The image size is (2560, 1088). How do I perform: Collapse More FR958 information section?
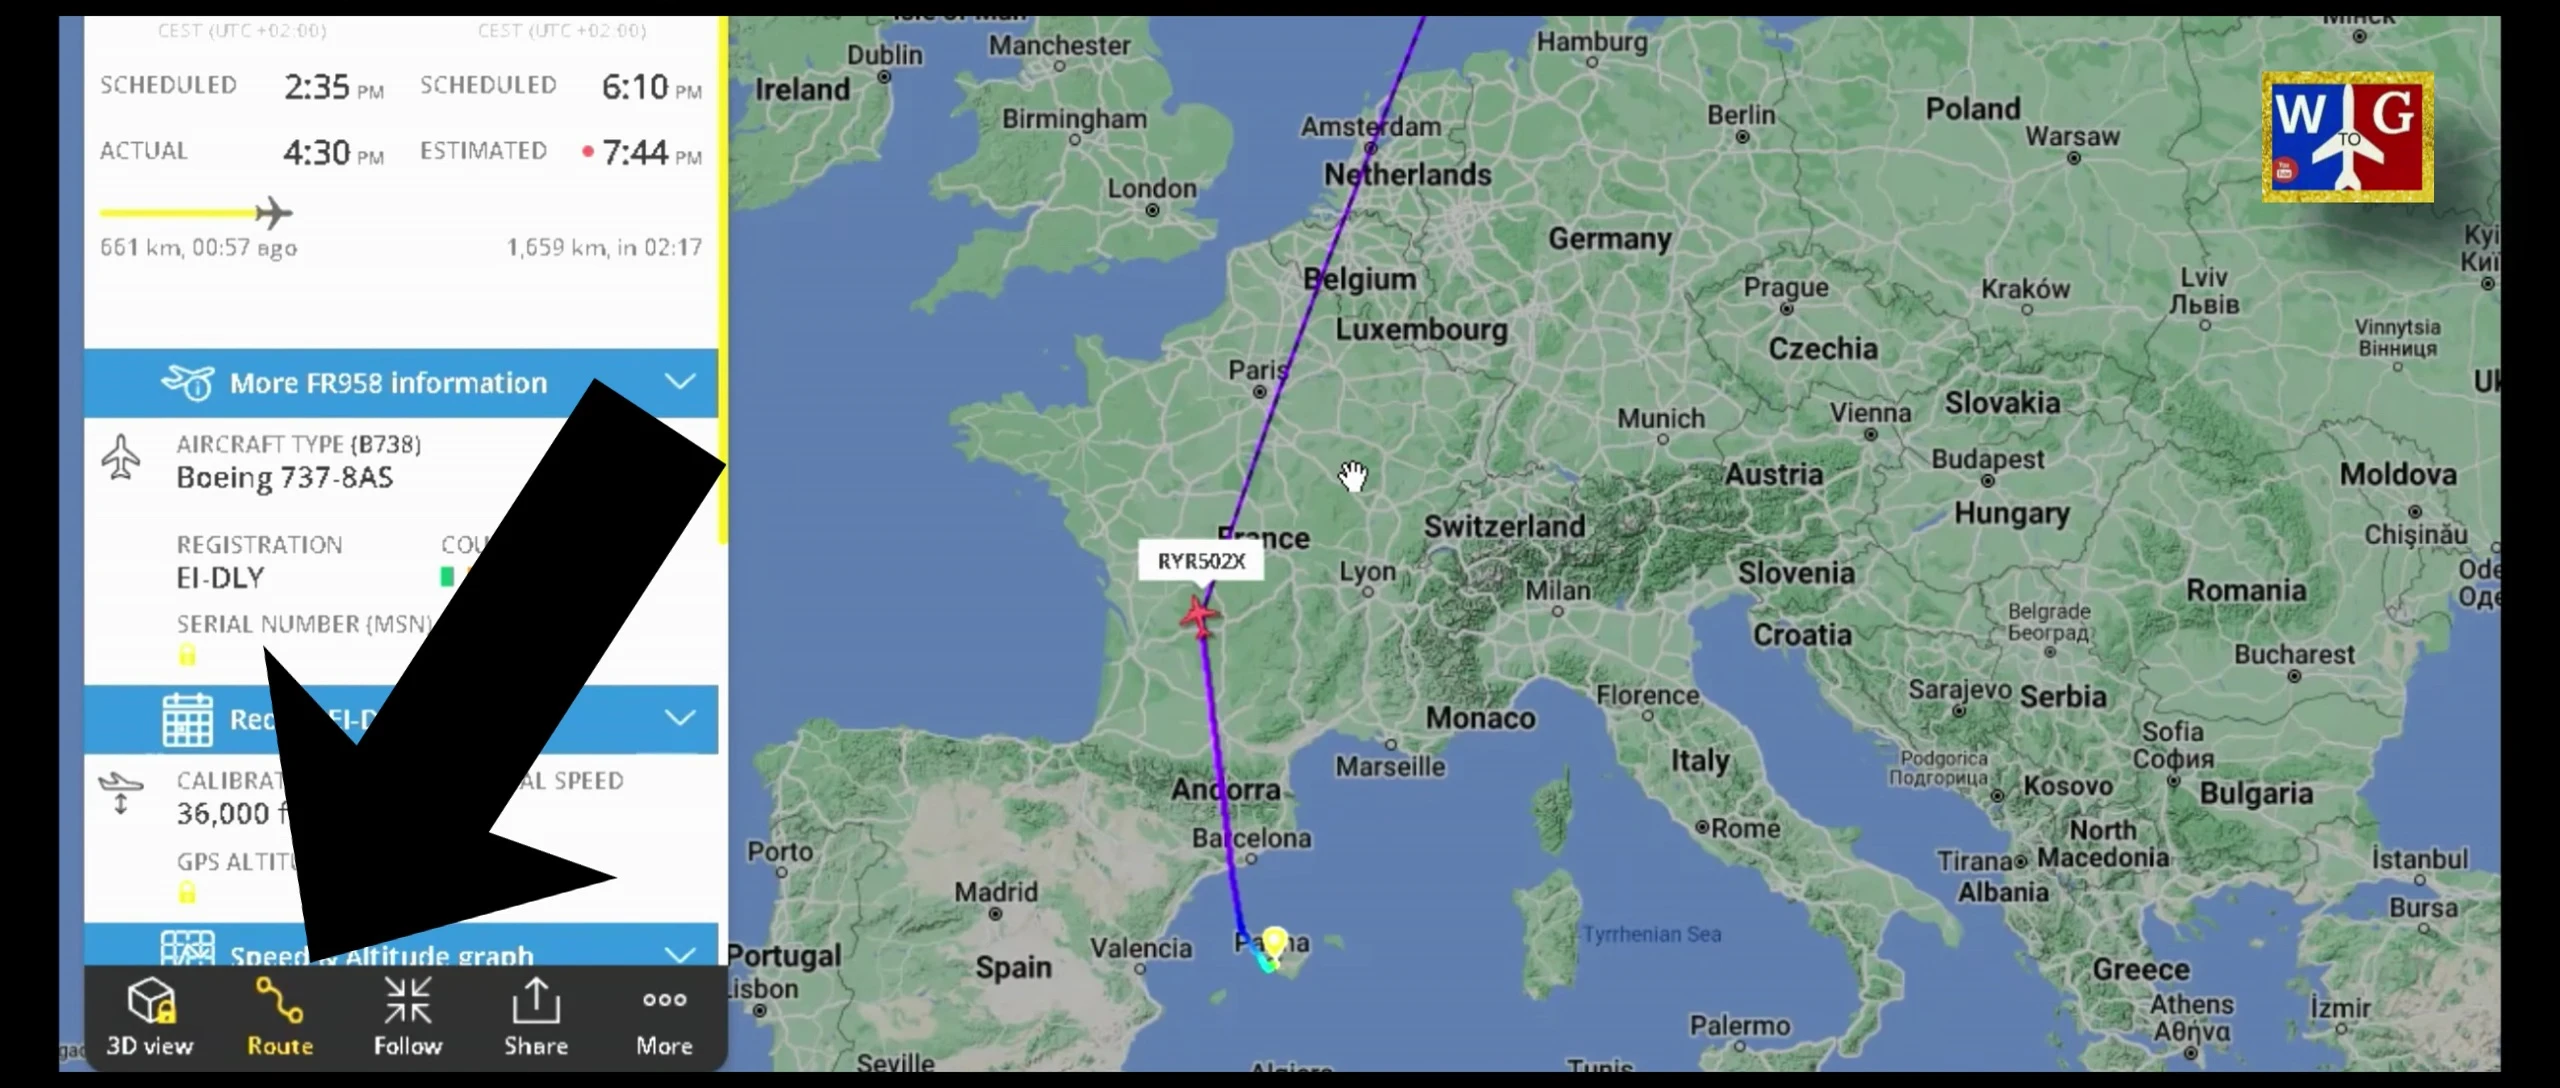(x=680, y=382)
